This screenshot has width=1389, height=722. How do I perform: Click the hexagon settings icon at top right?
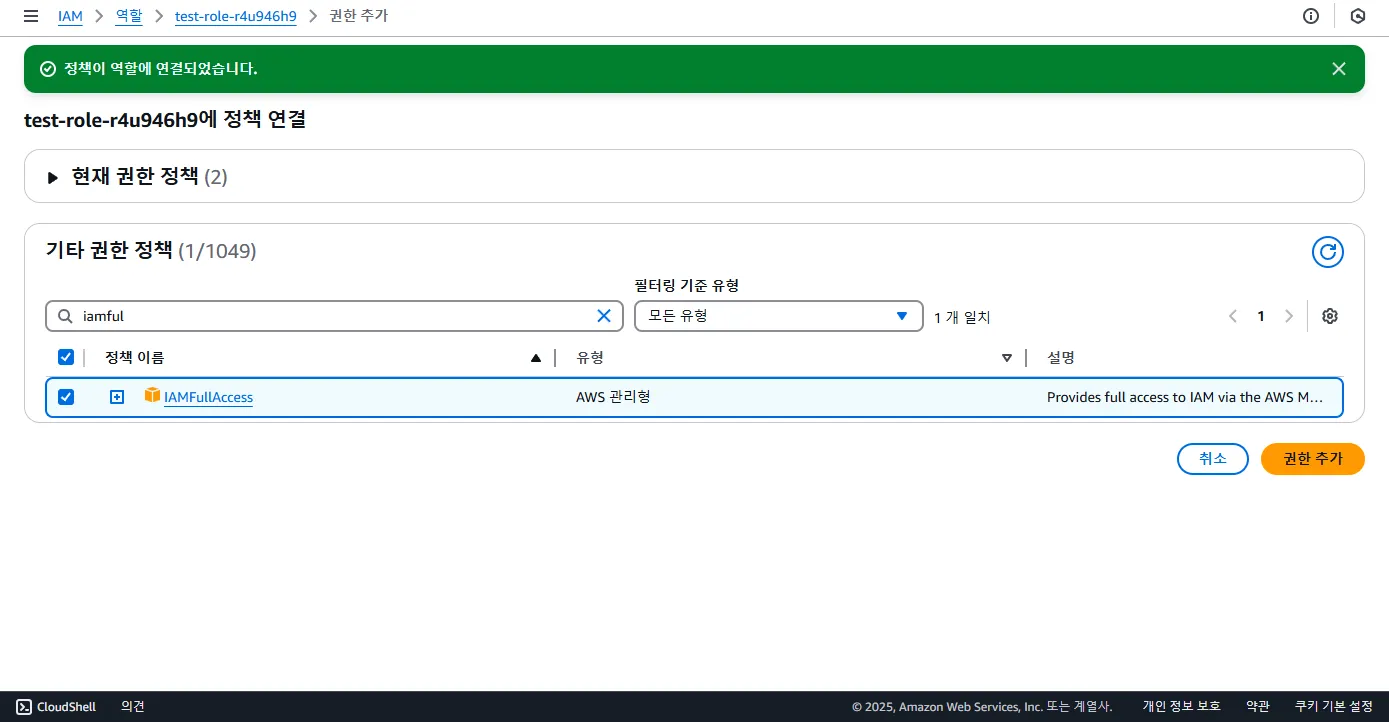(x=1358, y=16)
